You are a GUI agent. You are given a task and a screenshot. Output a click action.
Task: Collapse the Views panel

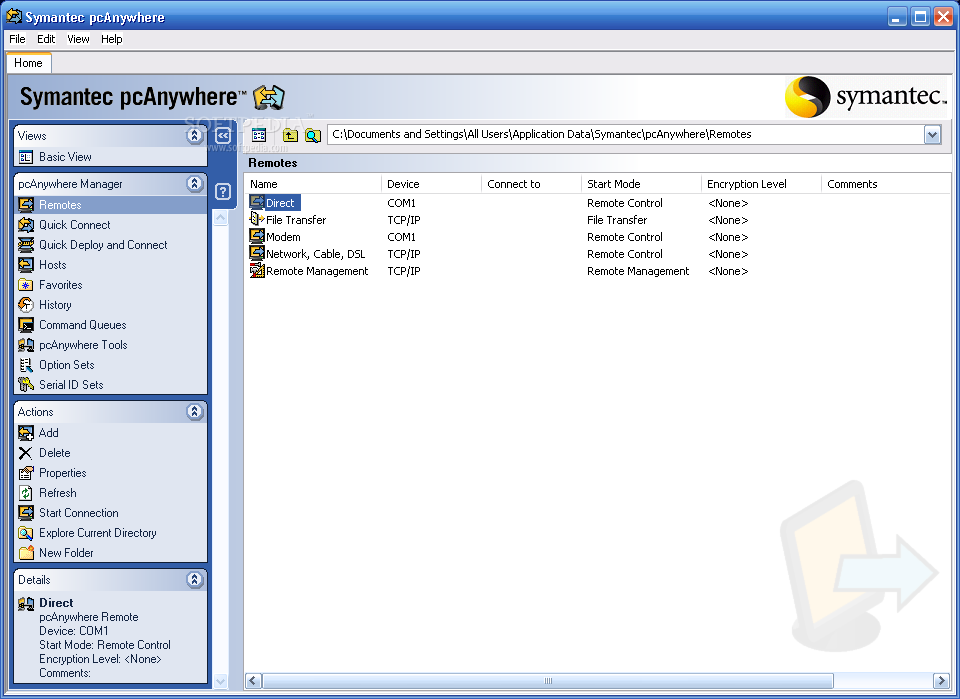195,136
